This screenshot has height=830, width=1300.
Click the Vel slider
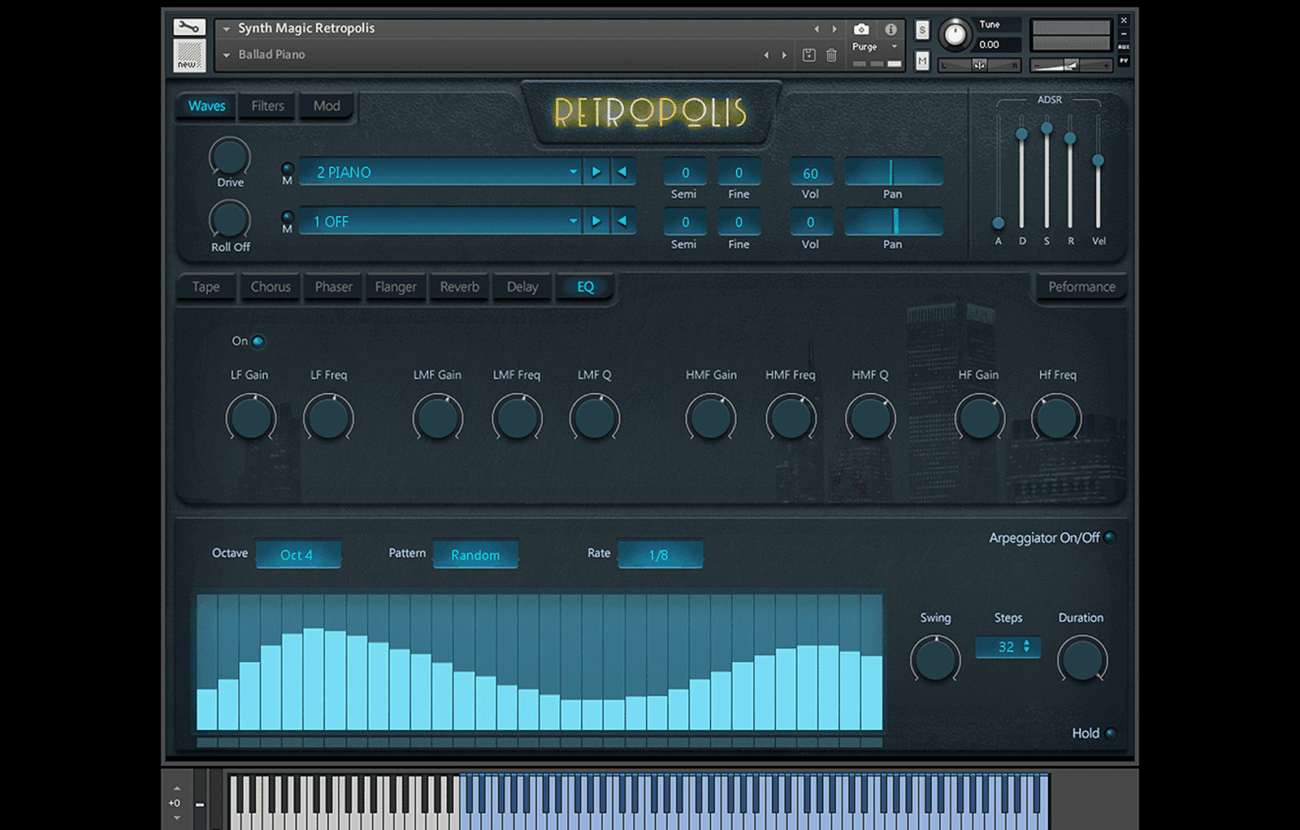pyautogui.click(x=1098, y=160)
